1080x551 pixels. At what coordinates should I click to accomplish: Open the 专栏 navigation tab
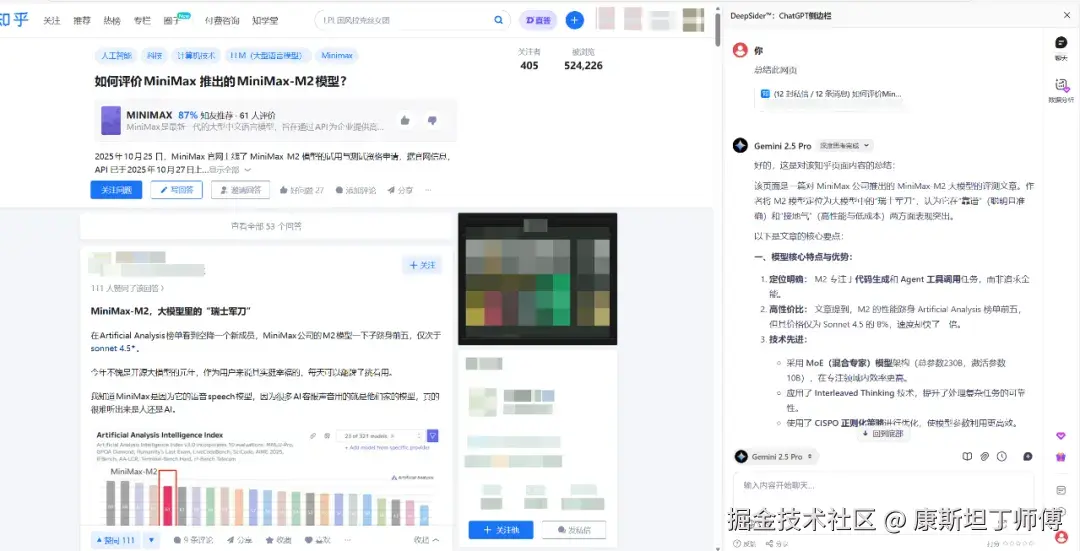[142, 21]
